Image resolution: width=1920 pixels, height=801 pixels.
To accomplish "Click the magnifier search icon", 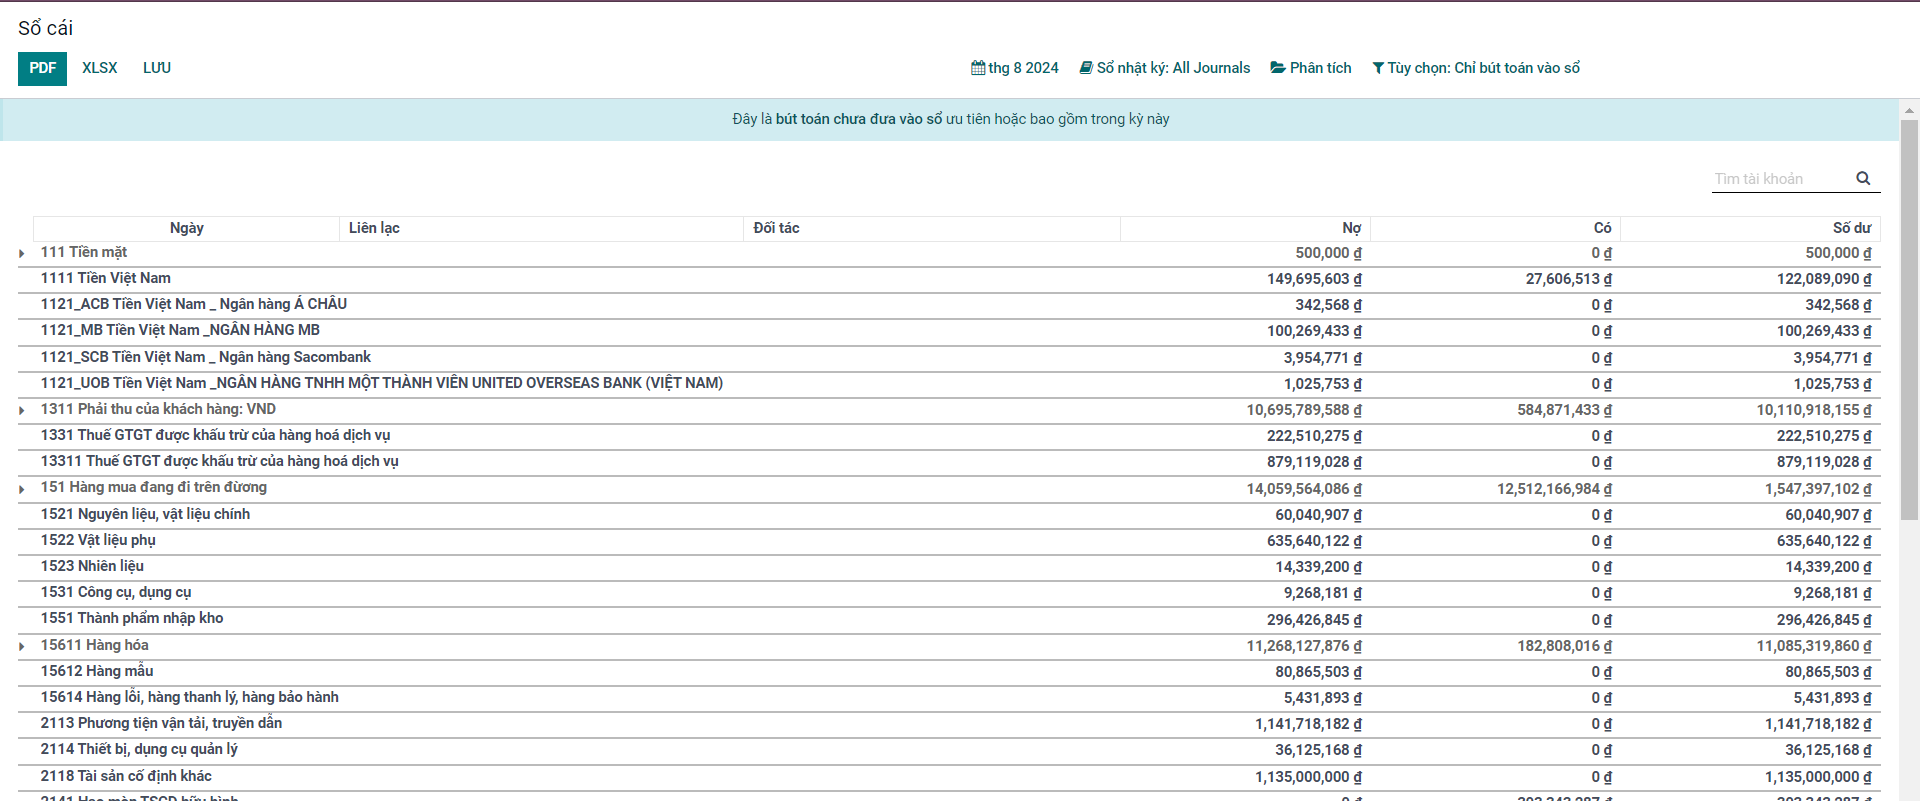I will click(x=1863, y=179).
